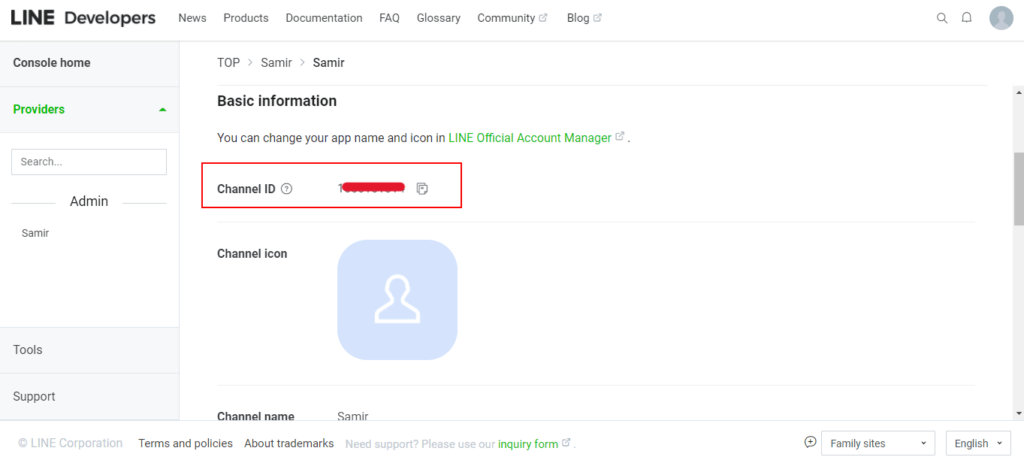Copy the Channel ID with copy icon
This screenshot has width=1024, height=460.
click(423, 189)
